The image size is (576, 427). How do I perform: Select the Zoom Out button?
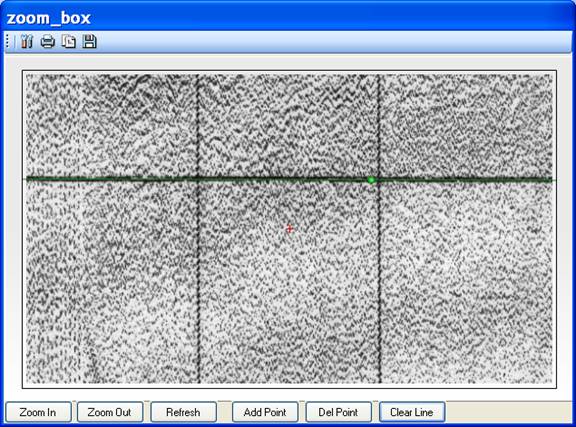pos(109,412)
